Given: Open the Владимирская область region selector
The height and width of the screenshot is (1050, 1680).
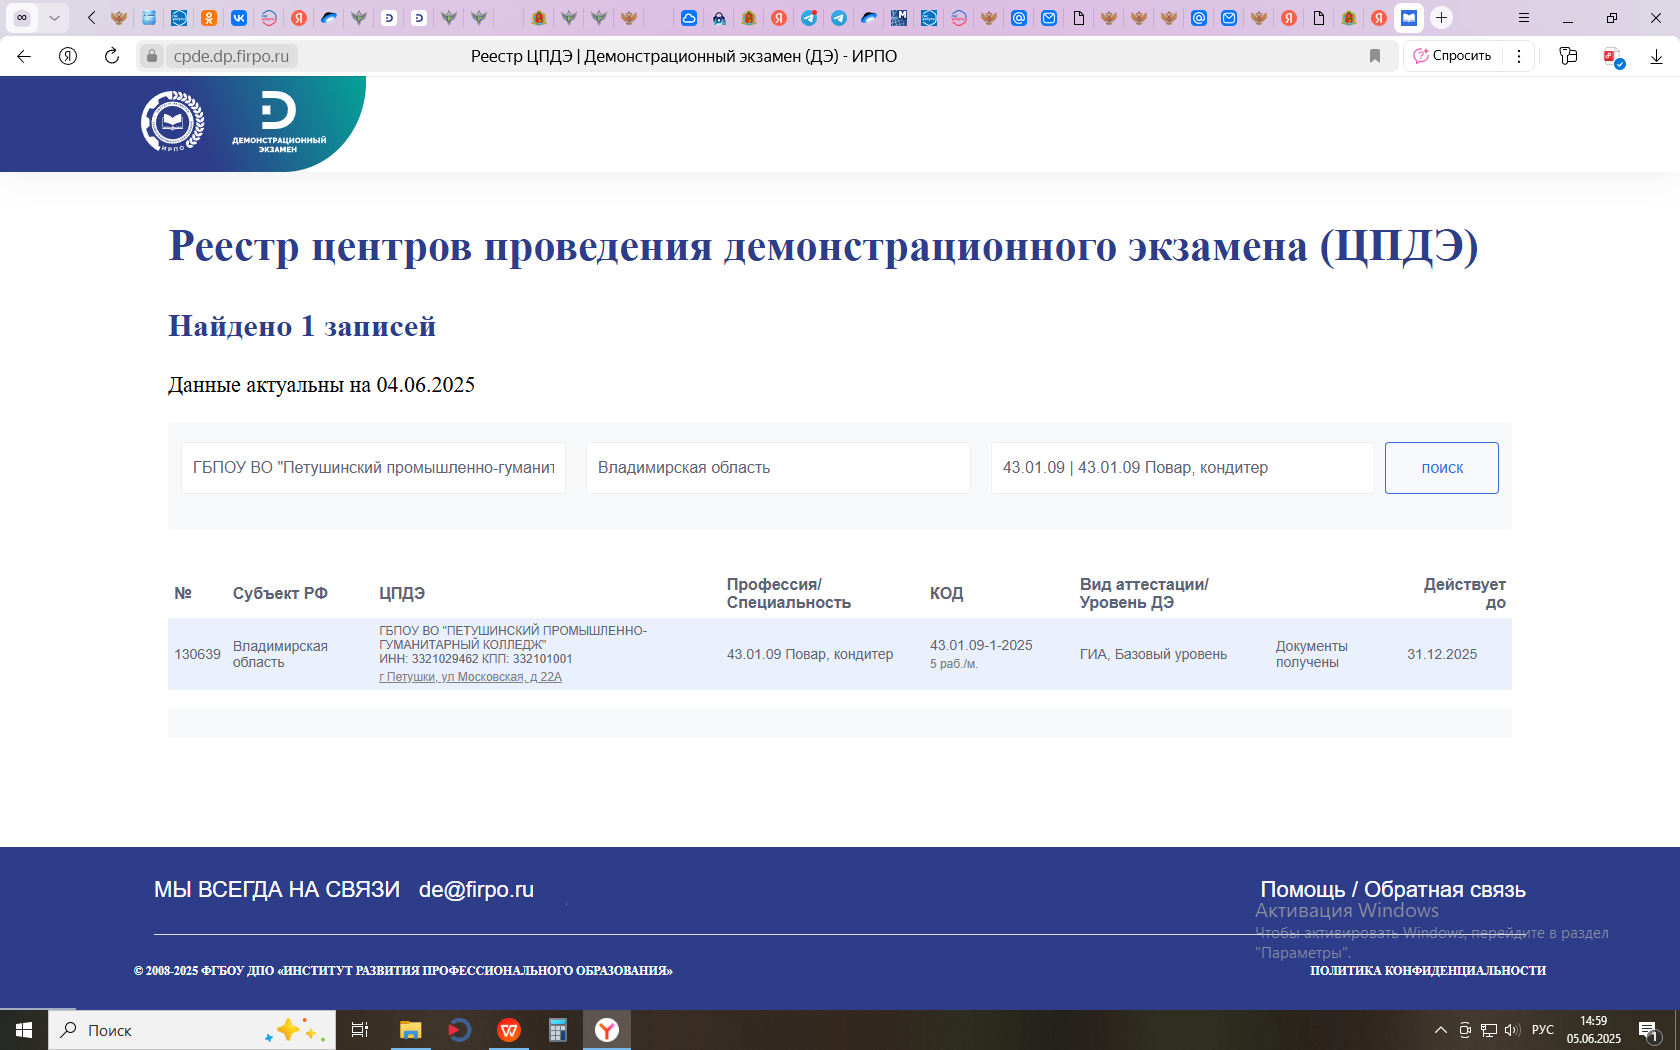Looking at the screenshot, I should [x=778, y=468].
